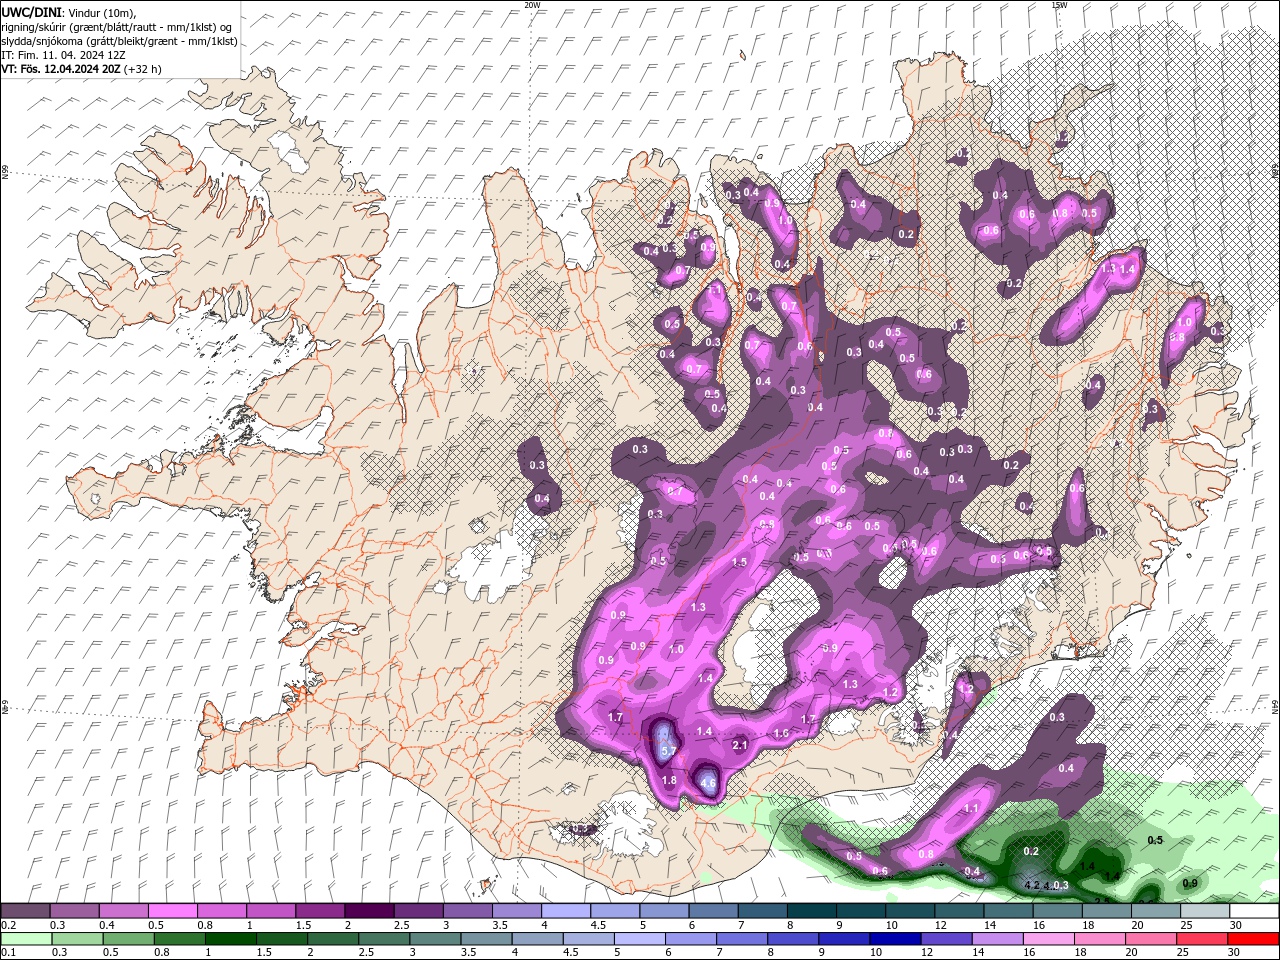Select the 14 swatch in upper legend row

(x=1007, y=911)
